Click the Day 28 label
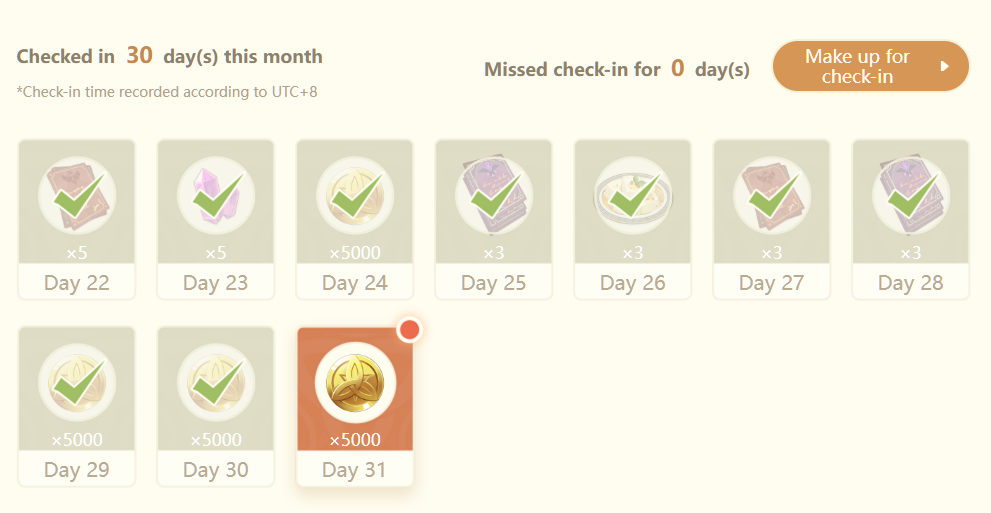Image resolution: width=991 pixels, height=513 pixels. pos(911,283)
